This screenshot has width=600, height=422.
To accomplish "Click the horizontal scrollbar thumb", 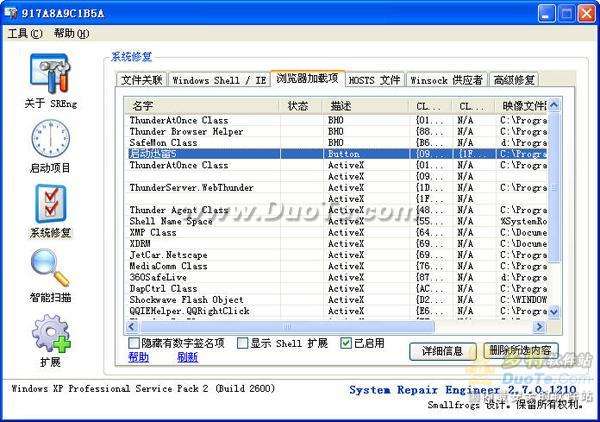I will pyautogui.click(x=287, y=326).
